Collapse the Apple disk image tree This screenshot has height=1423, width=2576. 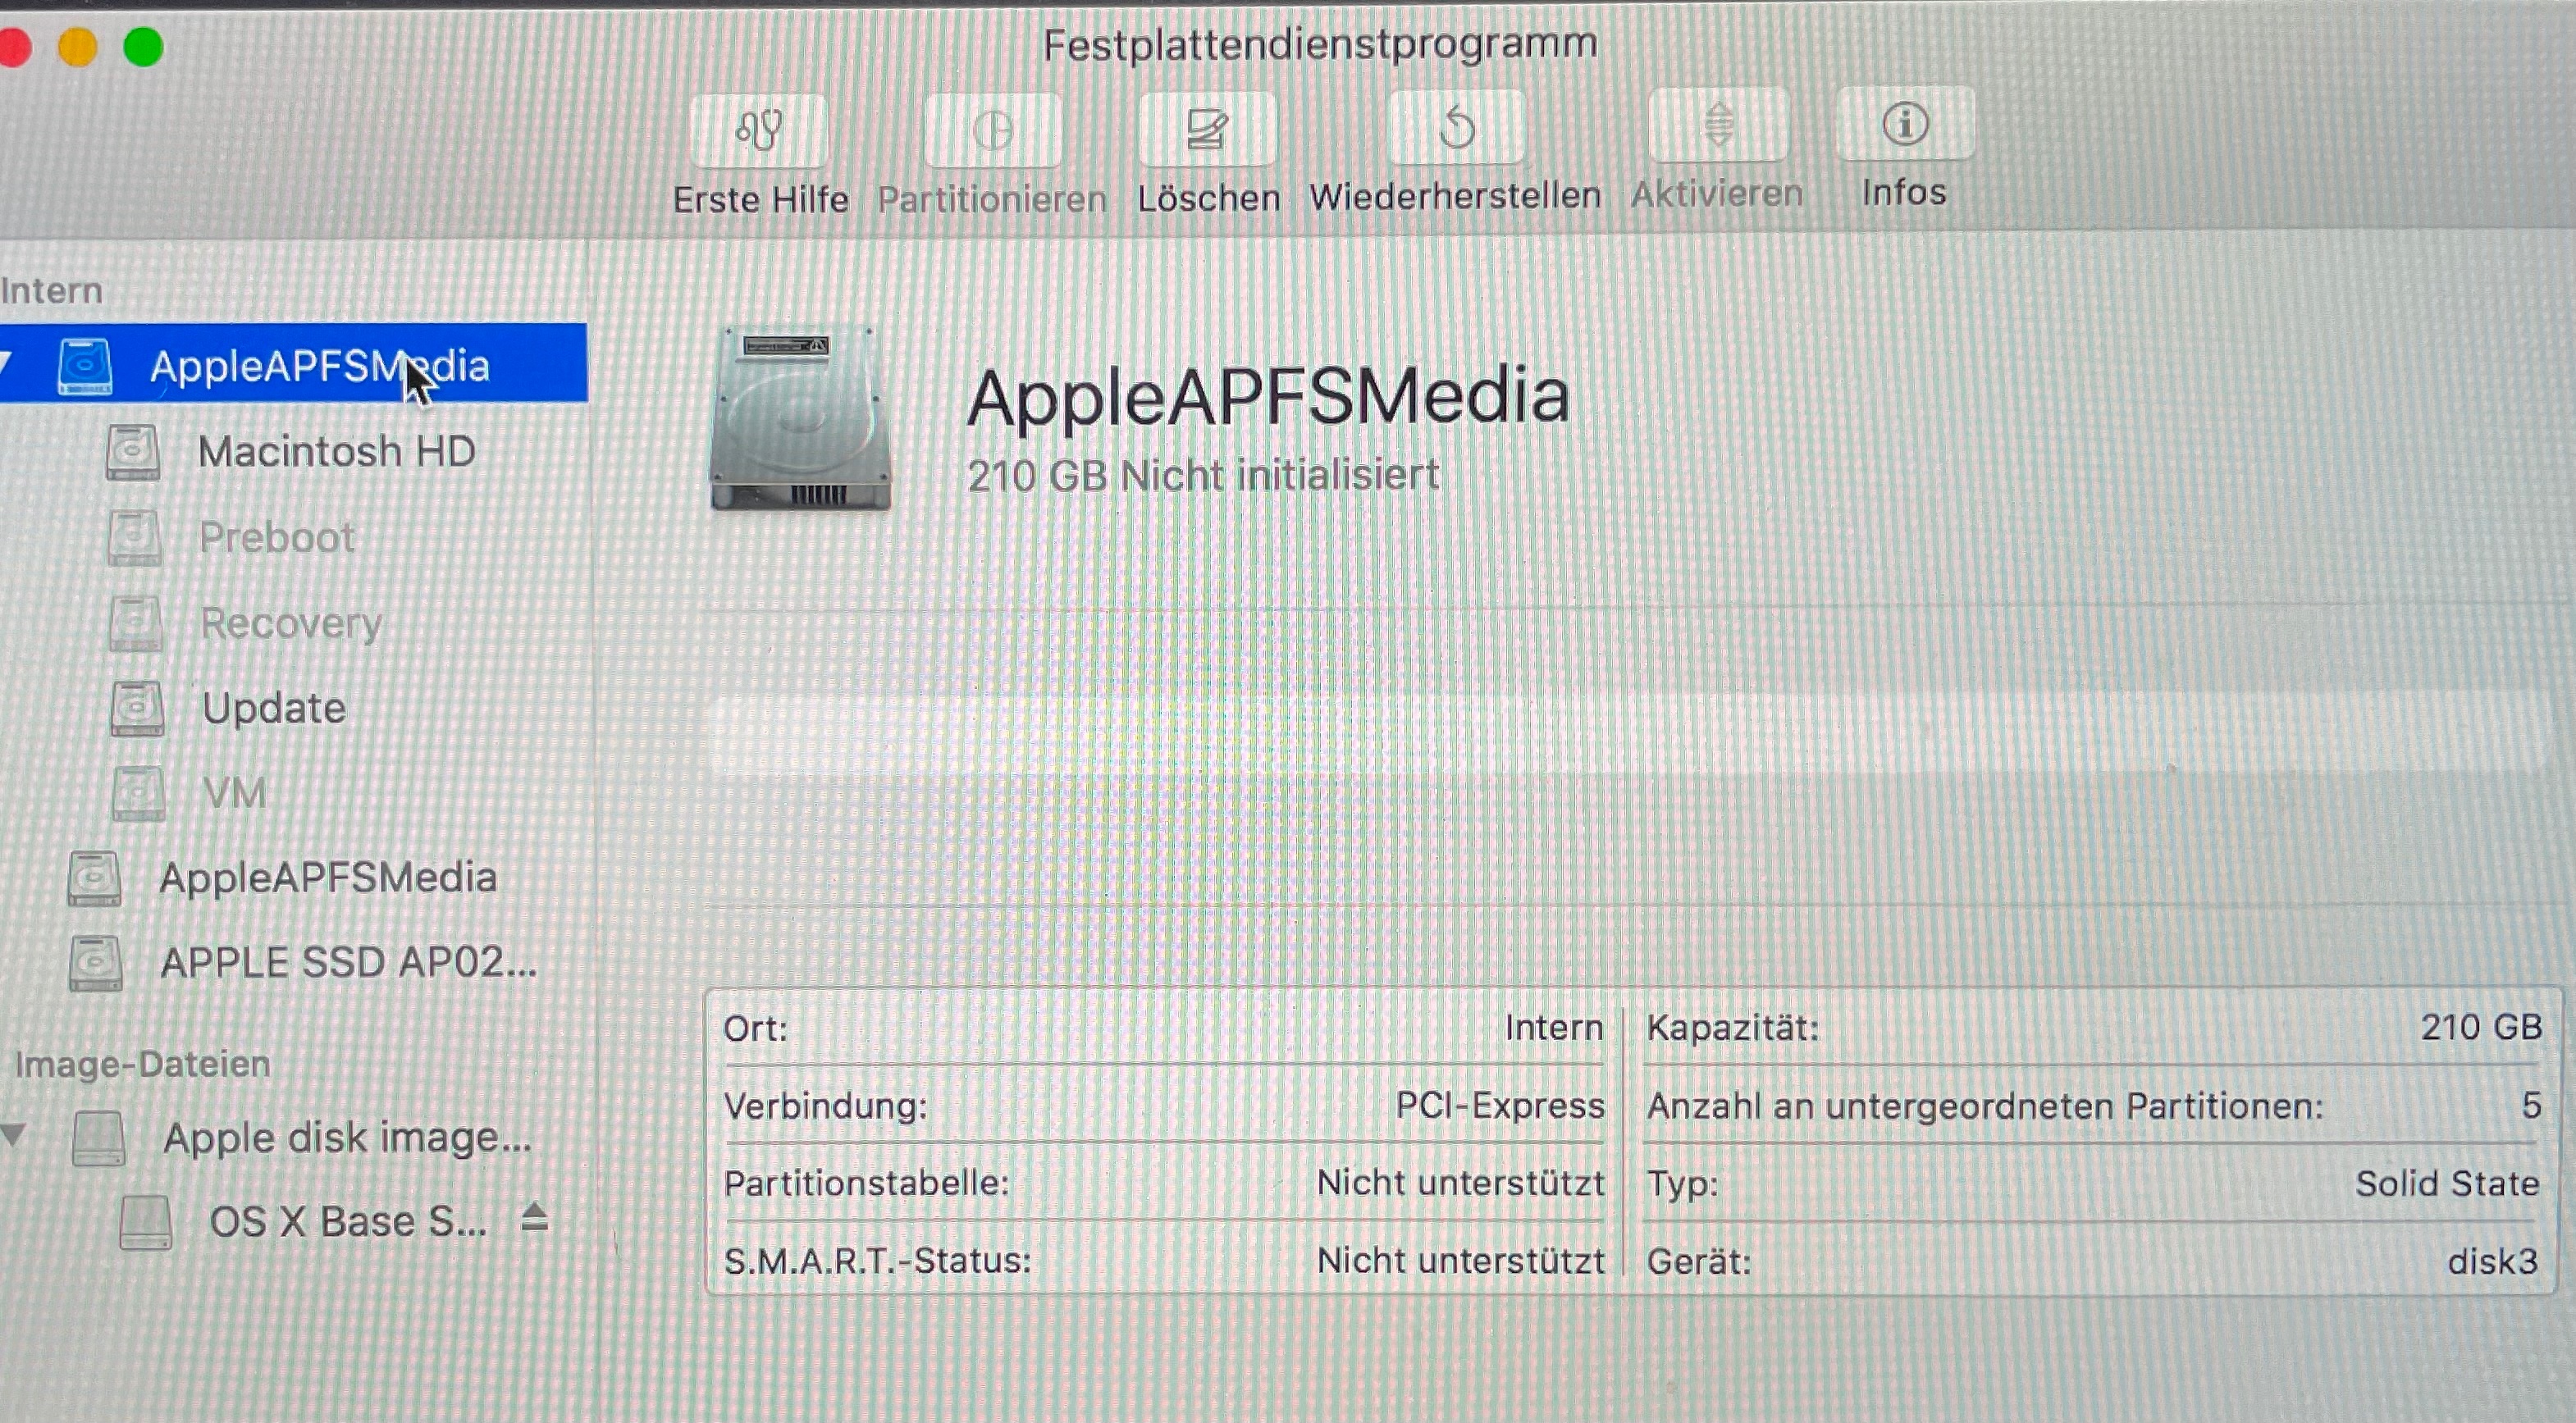click(x=12, y=1134)
